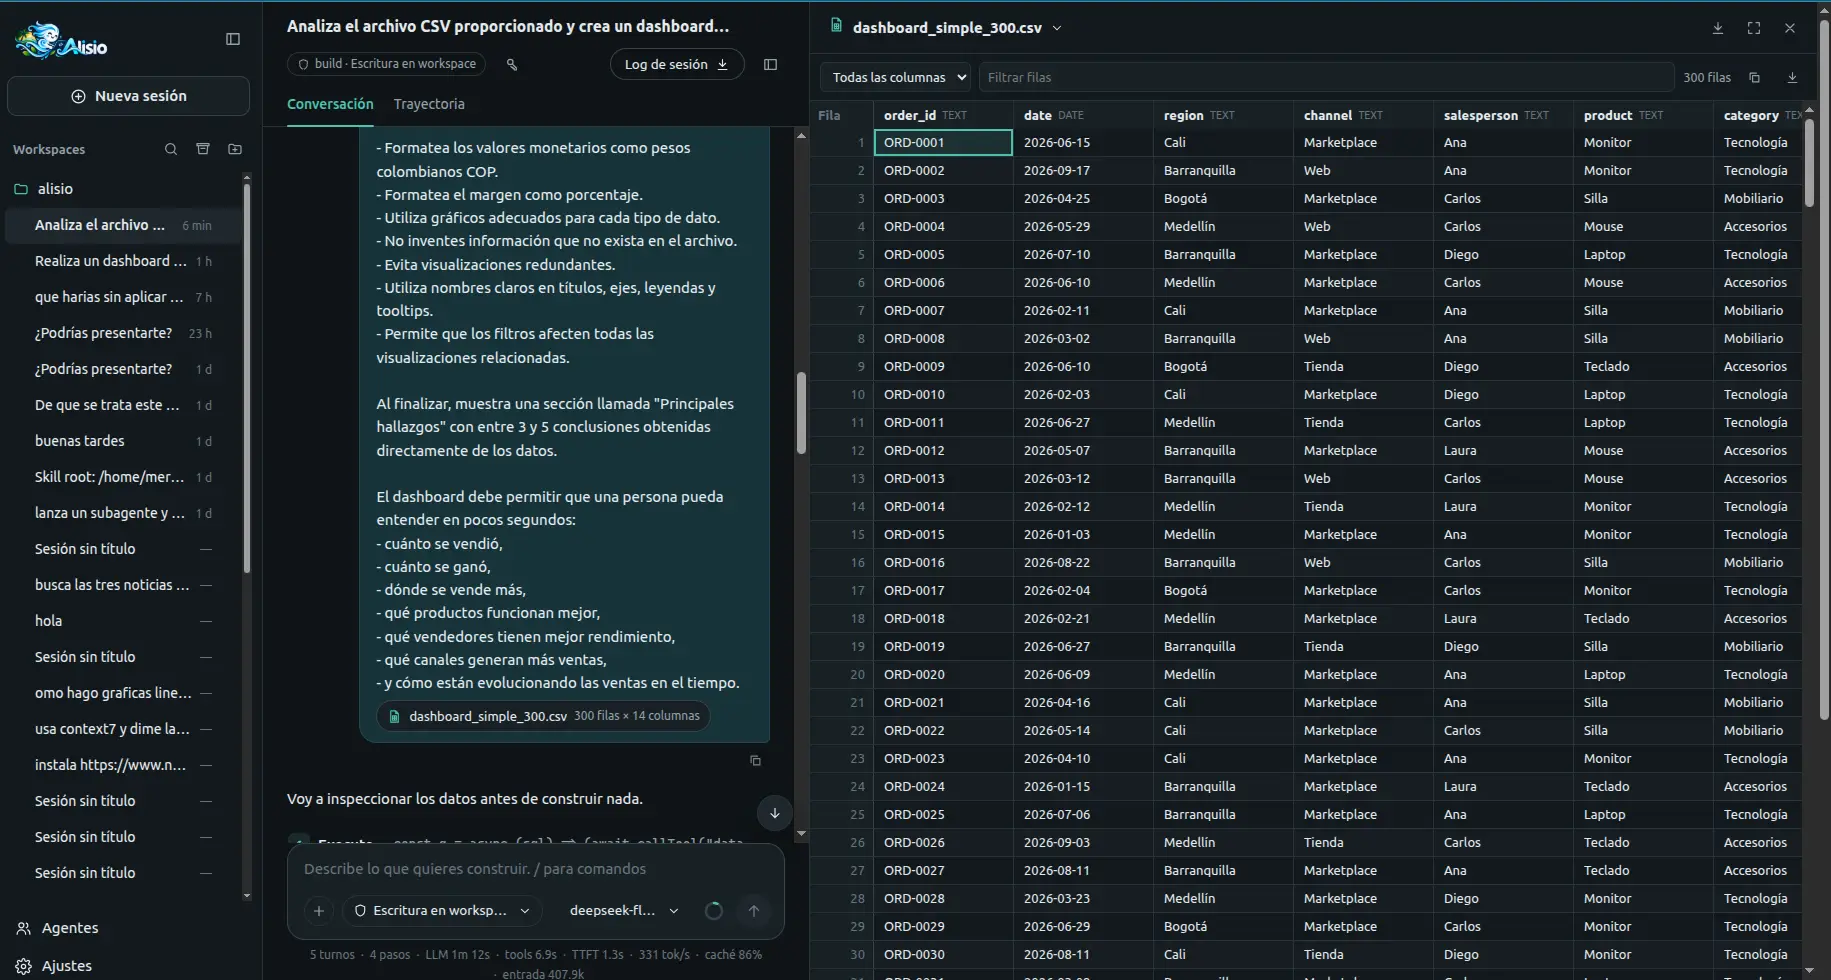Click build · Escritura en workspace badge
Image resolution: width=1831 pixels, height=980 pixels.
[387, 64]
